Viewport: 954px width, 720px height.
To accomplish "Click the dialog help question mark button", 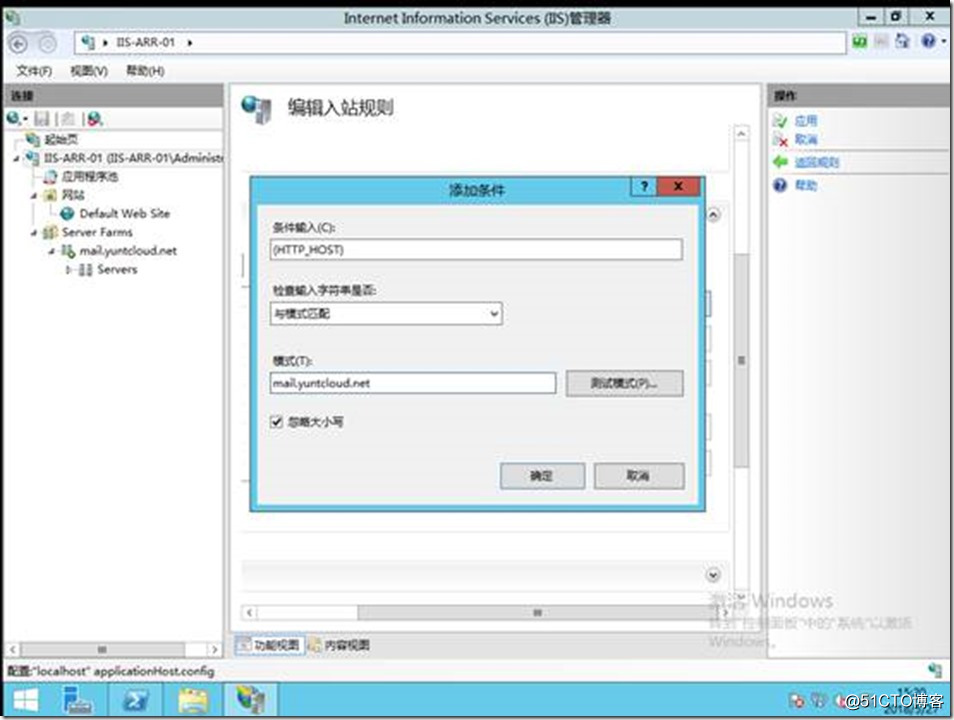I will coord(644,186).
